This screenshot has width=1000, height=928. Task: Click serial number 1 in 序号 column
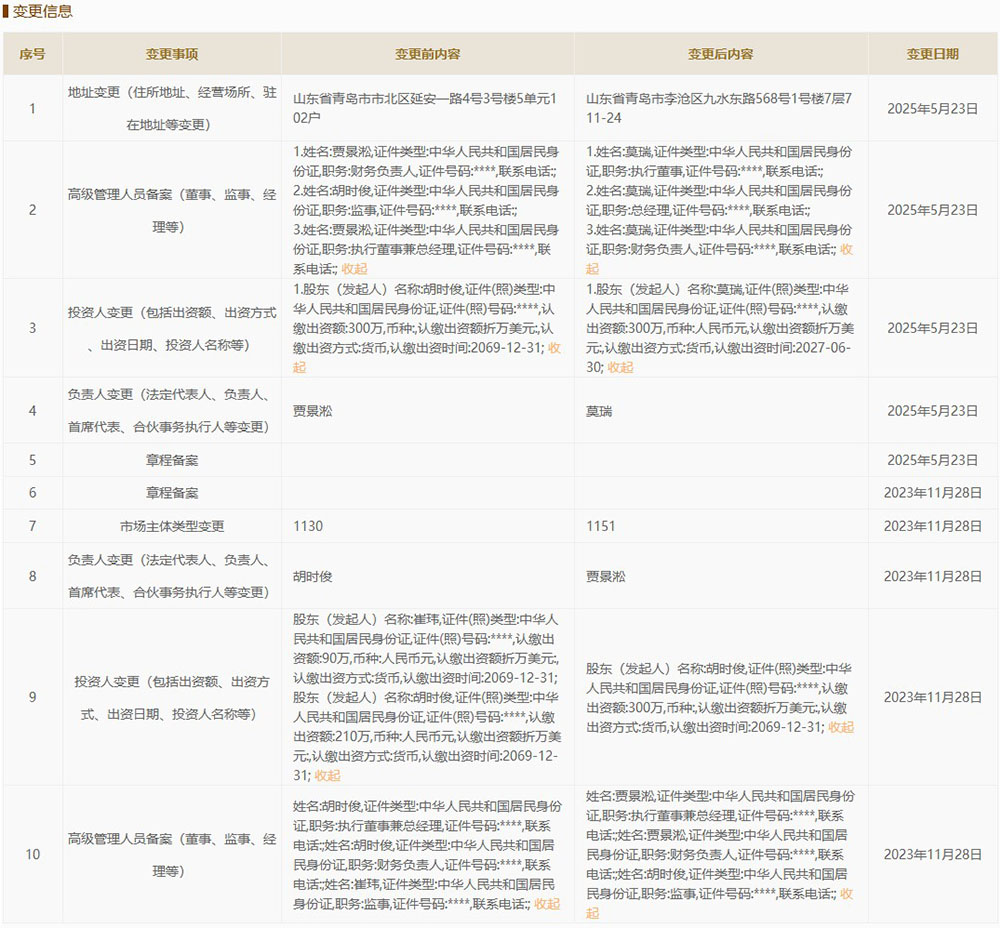point(33,108)
